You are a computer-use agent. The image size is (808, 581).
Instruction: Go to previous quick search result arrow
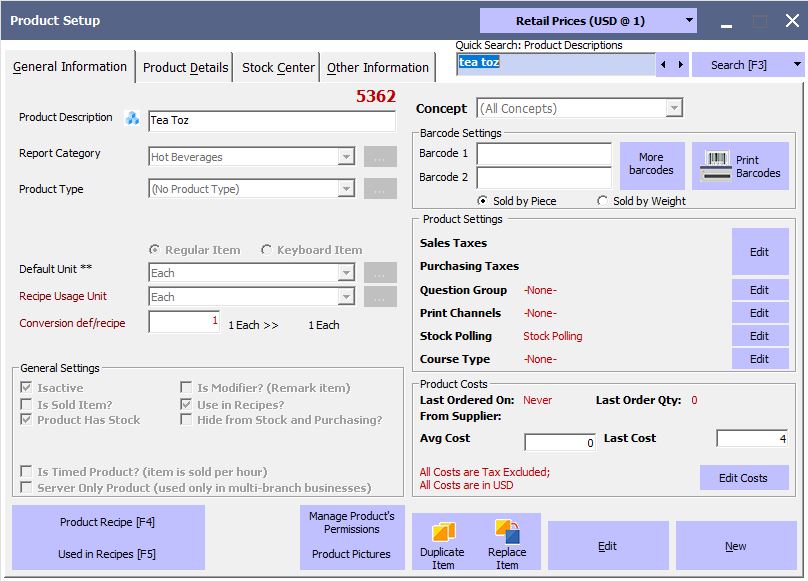pos(664,64)
